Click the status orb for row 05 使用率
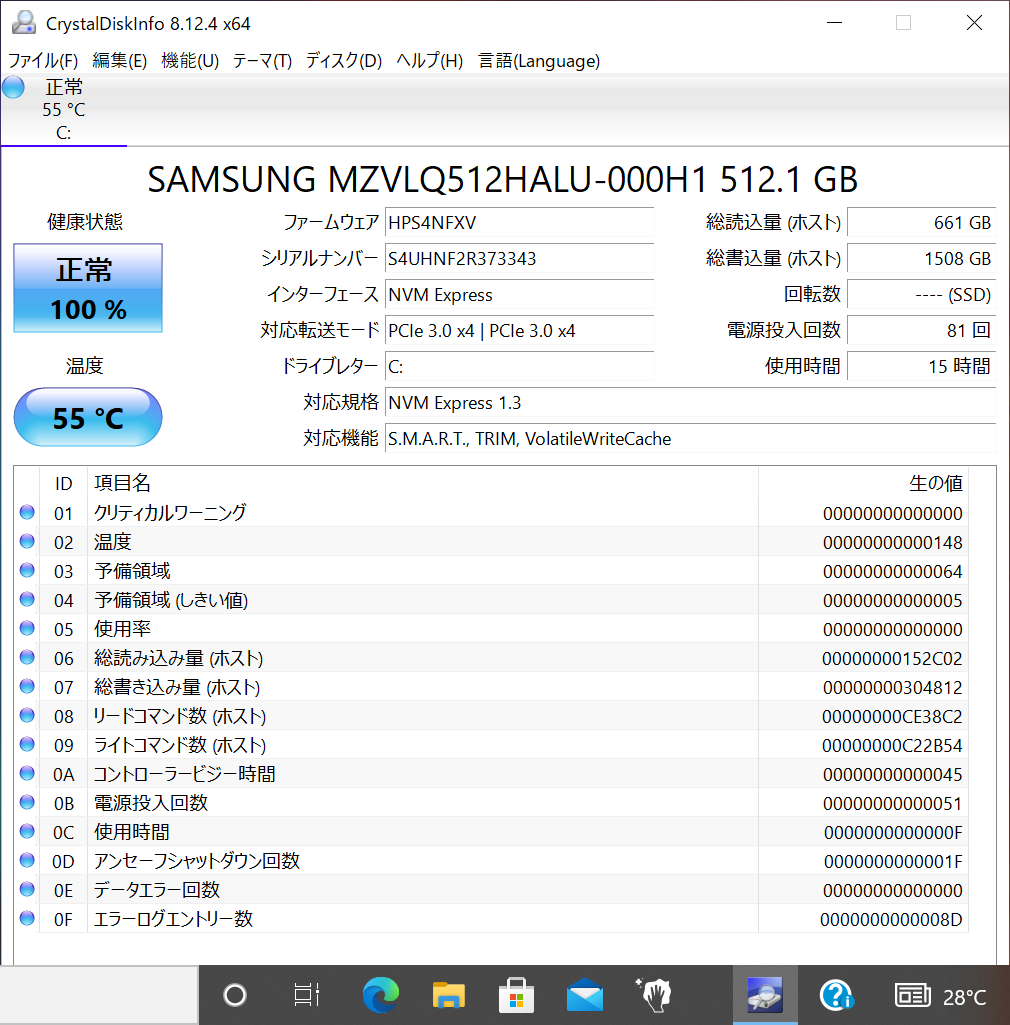The height and width of the screenshot is (1025, 1010). coord(27,628)
